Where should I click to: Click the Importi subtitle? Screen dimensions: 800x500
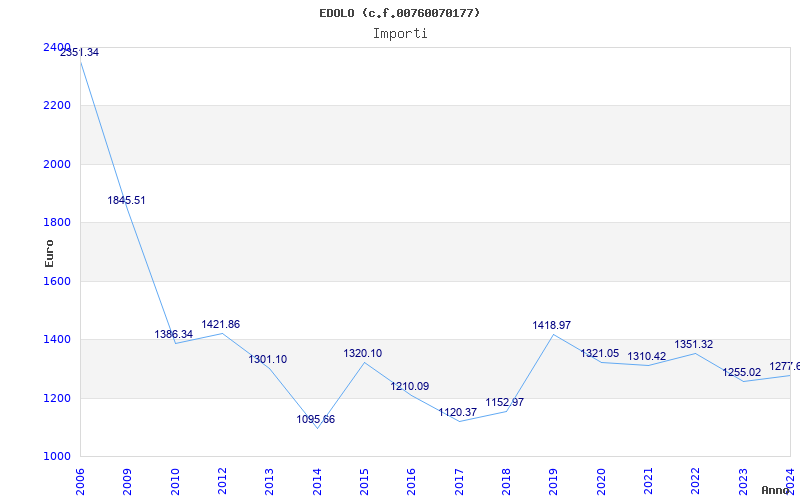[400, 34]
